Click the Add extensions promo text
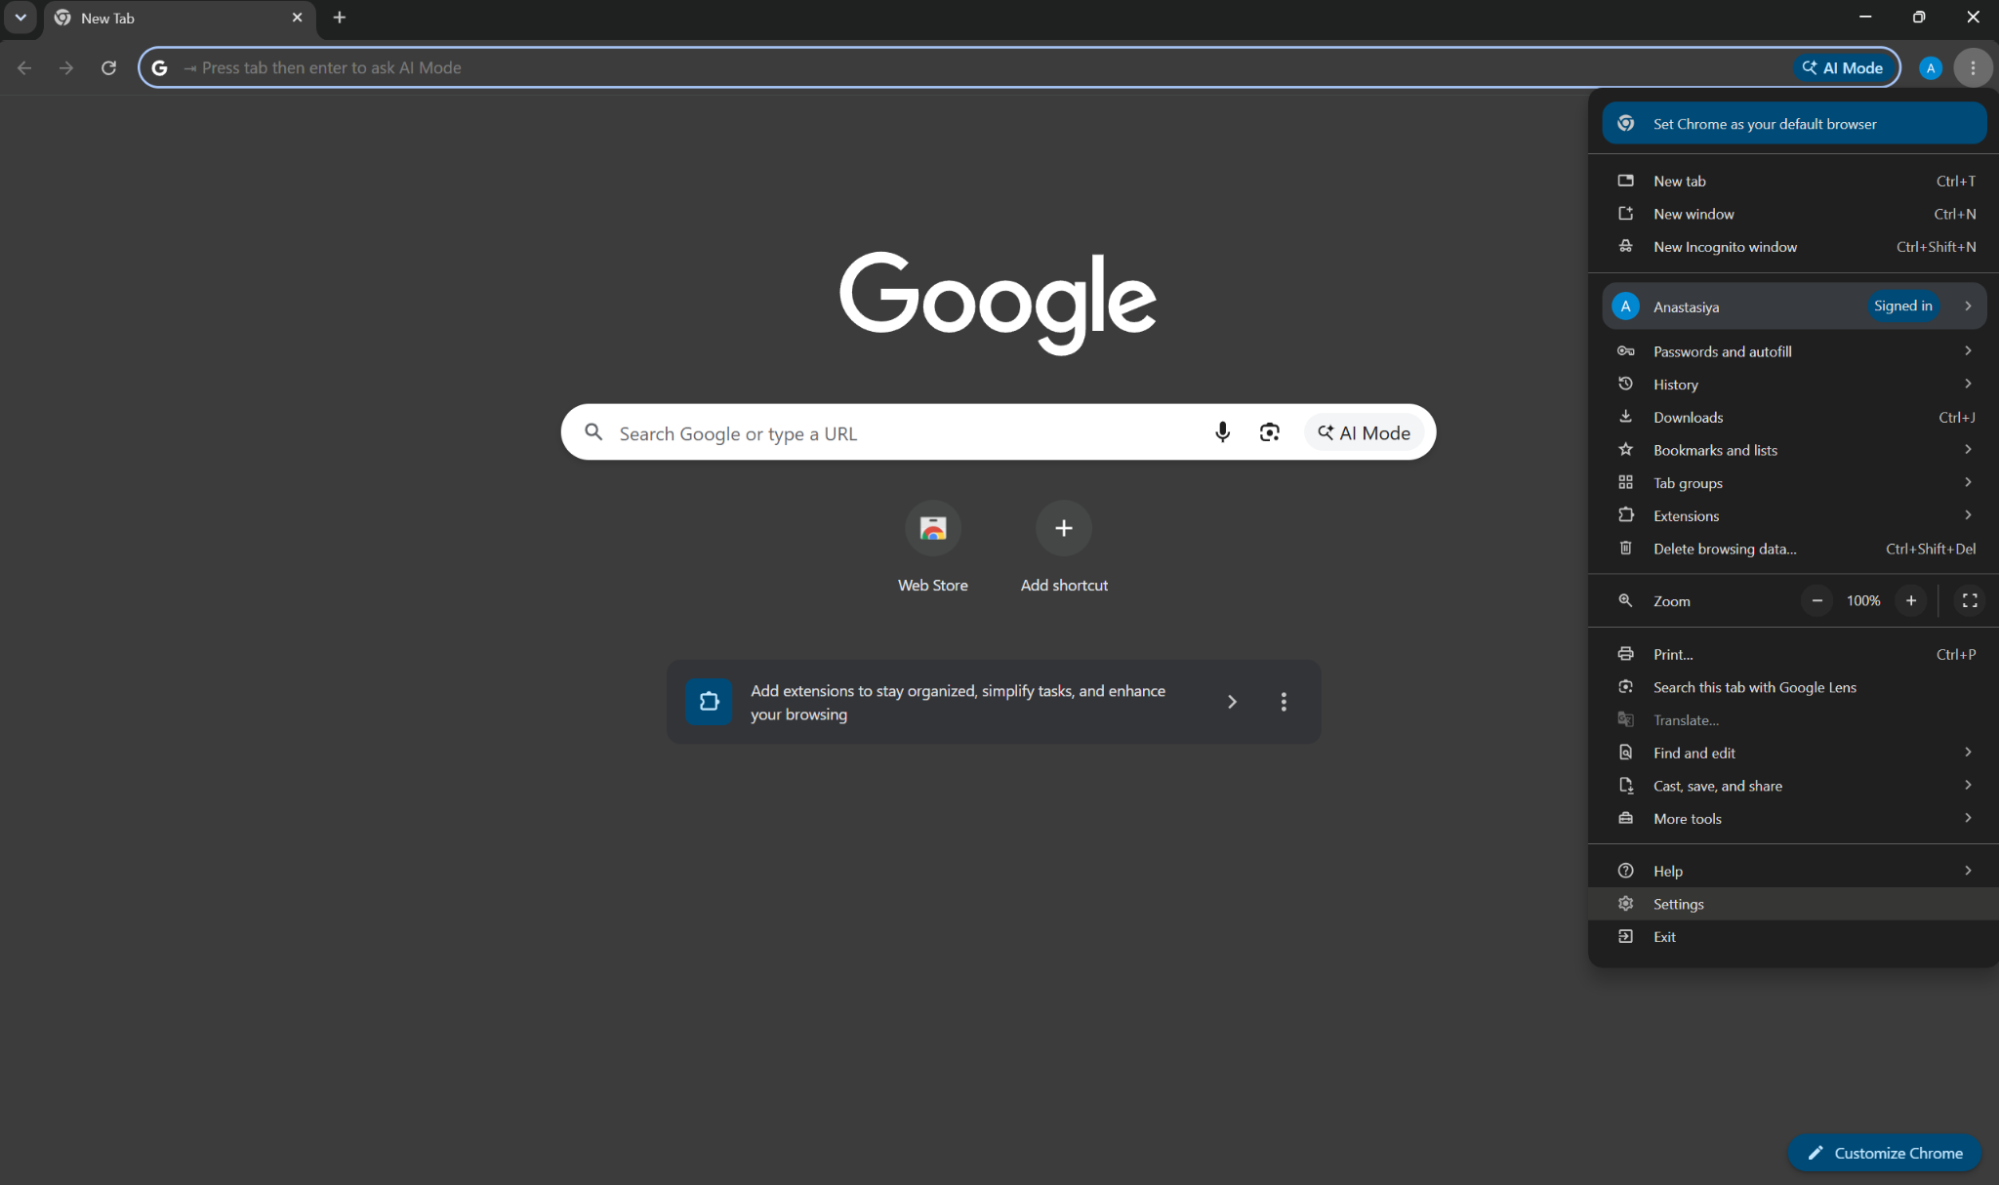1999x1185 pixels. 958,702
